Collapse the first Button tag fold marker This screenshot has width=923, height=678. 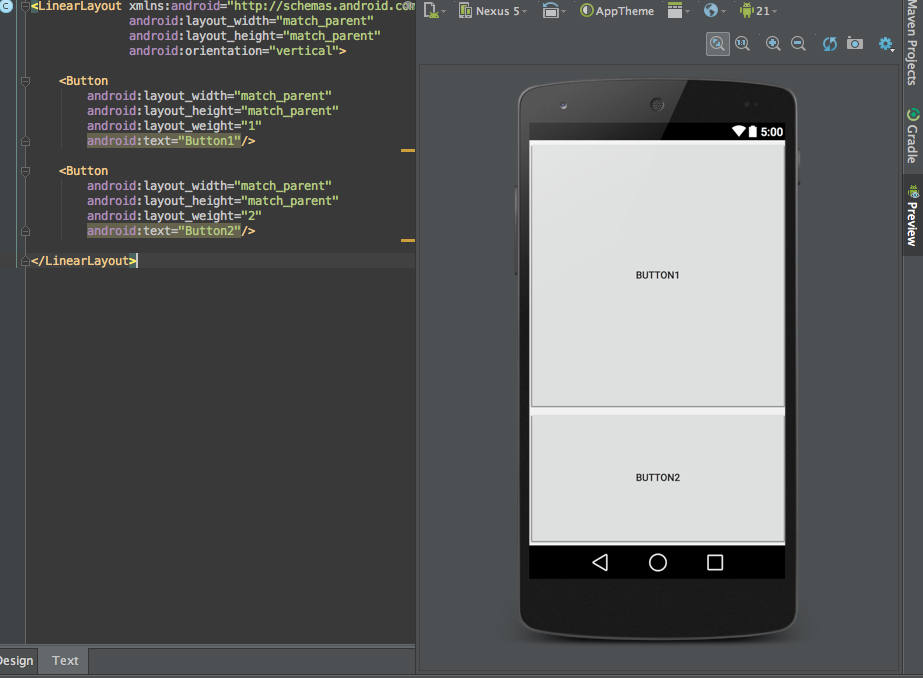pos(25,81)
